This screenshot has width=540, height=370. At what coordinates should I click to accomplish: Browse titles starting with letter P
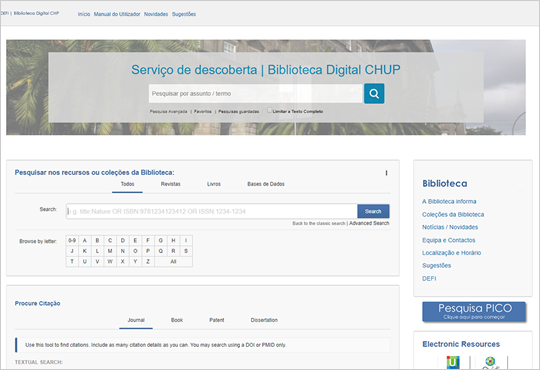click(148, 251)
